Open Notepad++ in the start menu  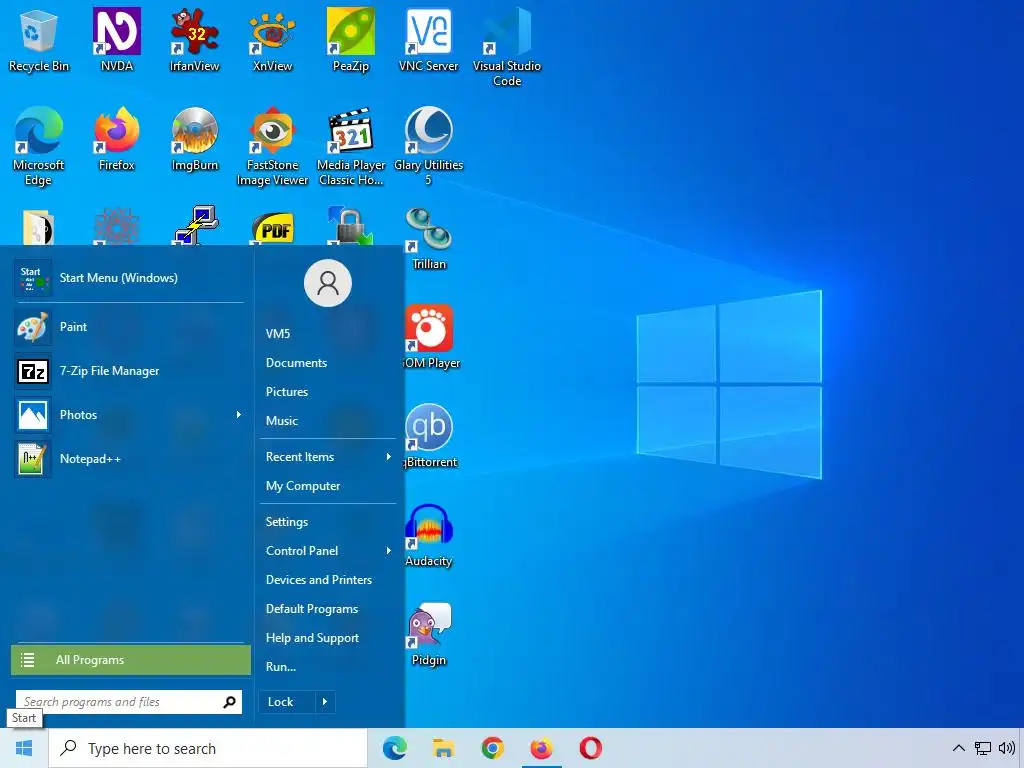click(x=129, y=459)
